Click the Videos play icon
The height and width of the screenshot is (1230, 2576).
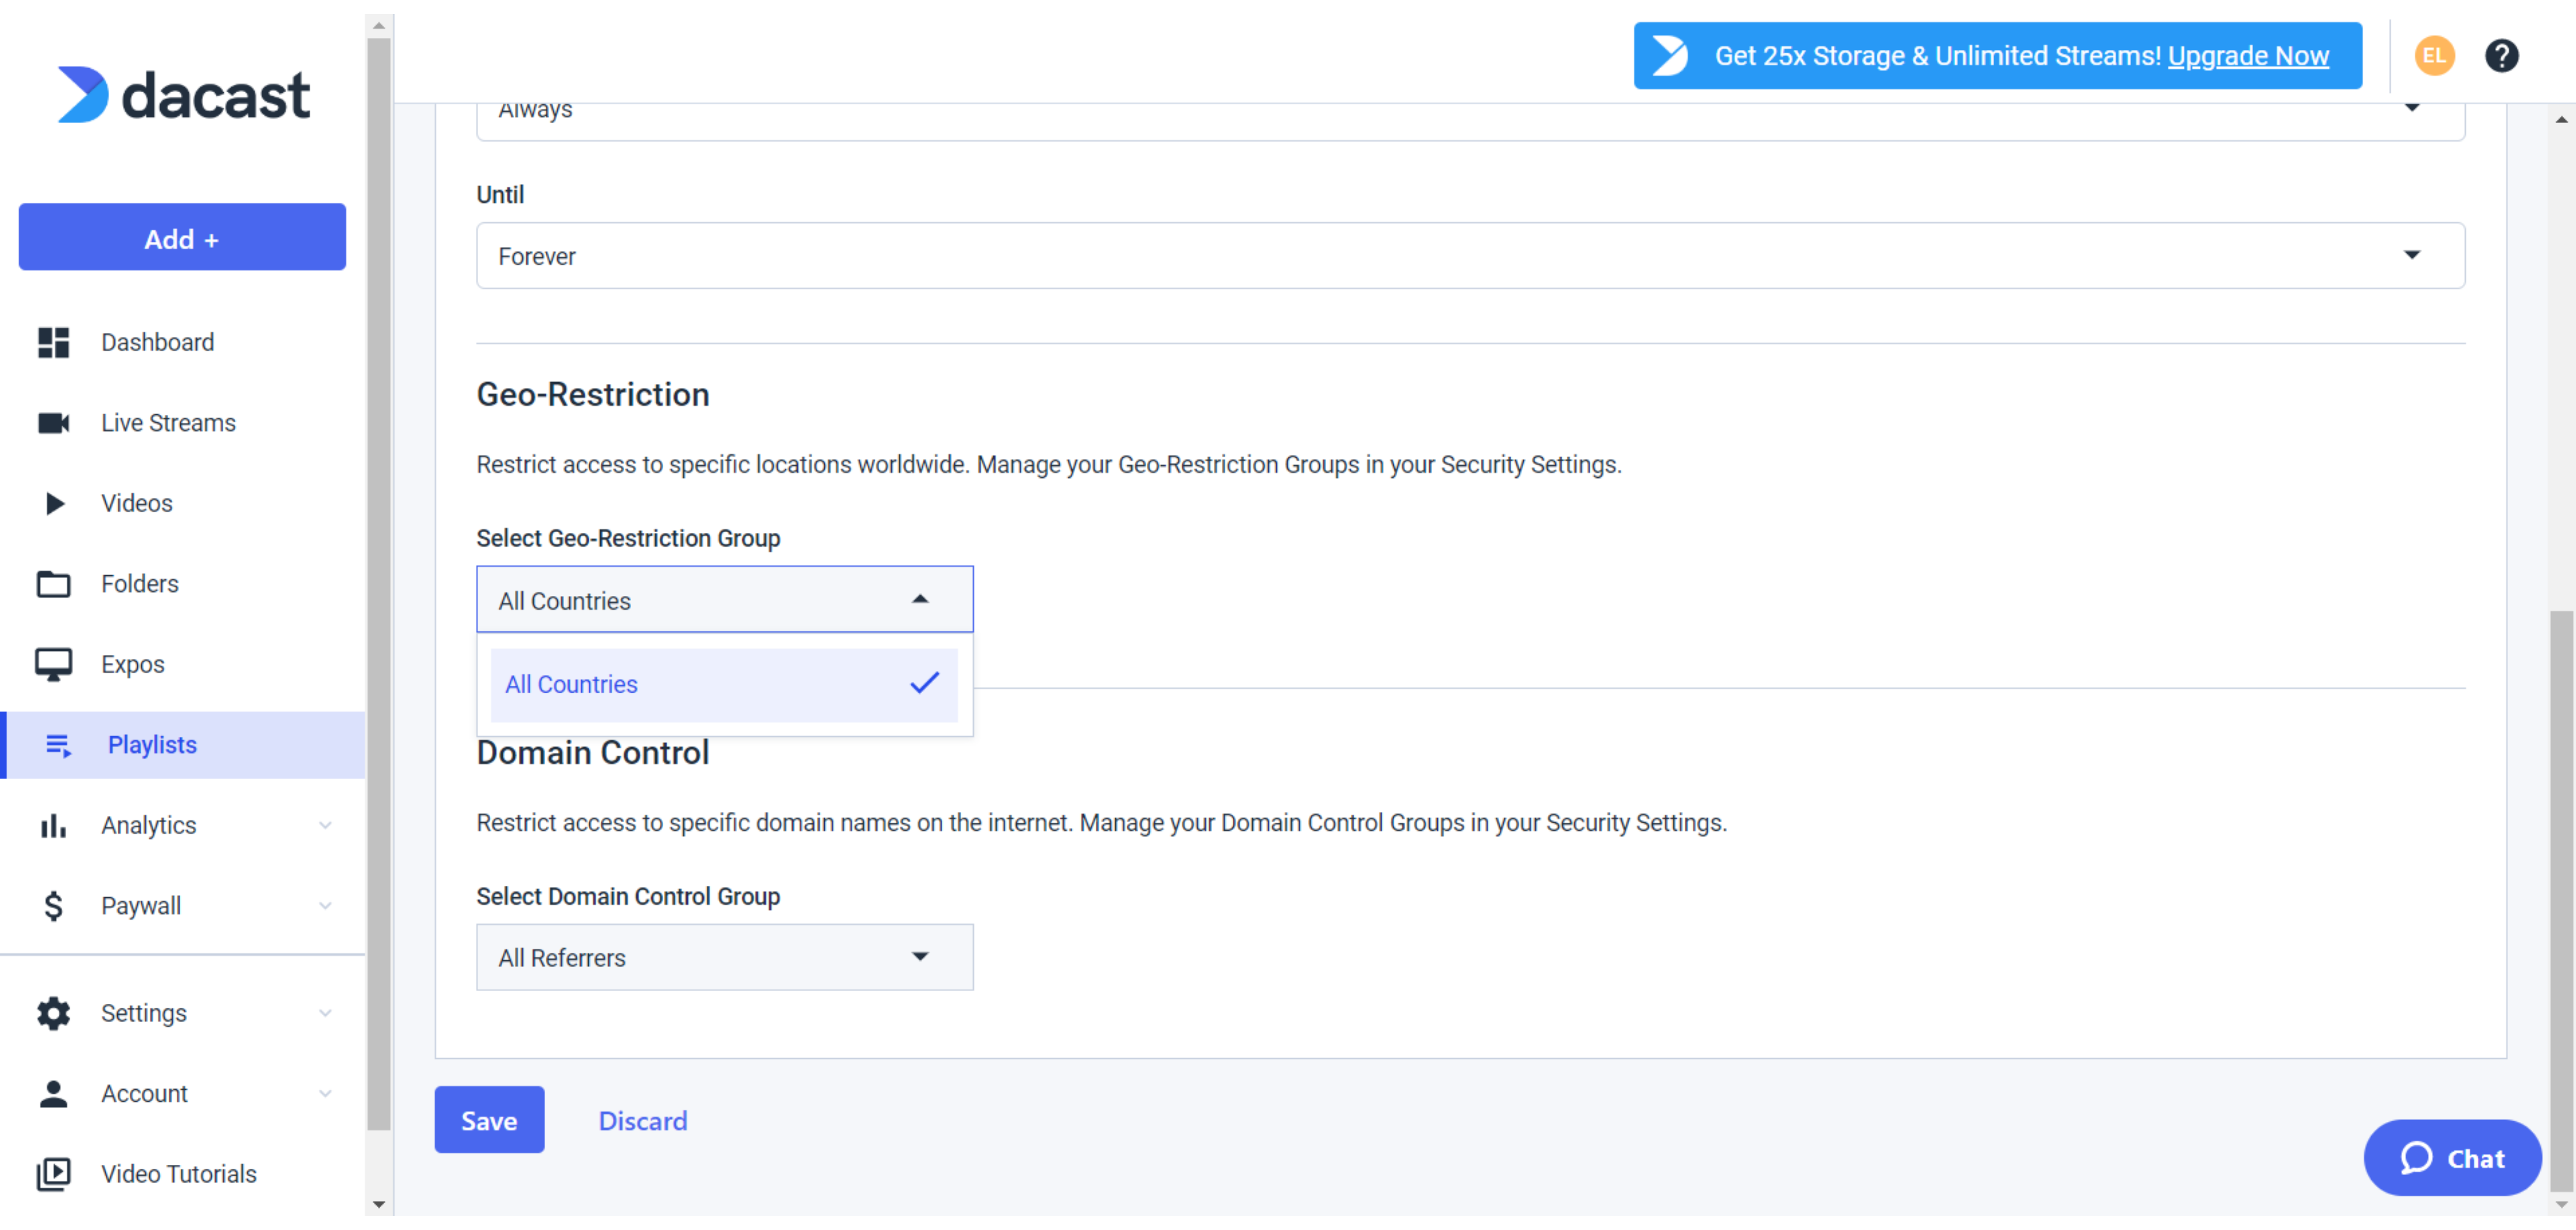(55, 504)
